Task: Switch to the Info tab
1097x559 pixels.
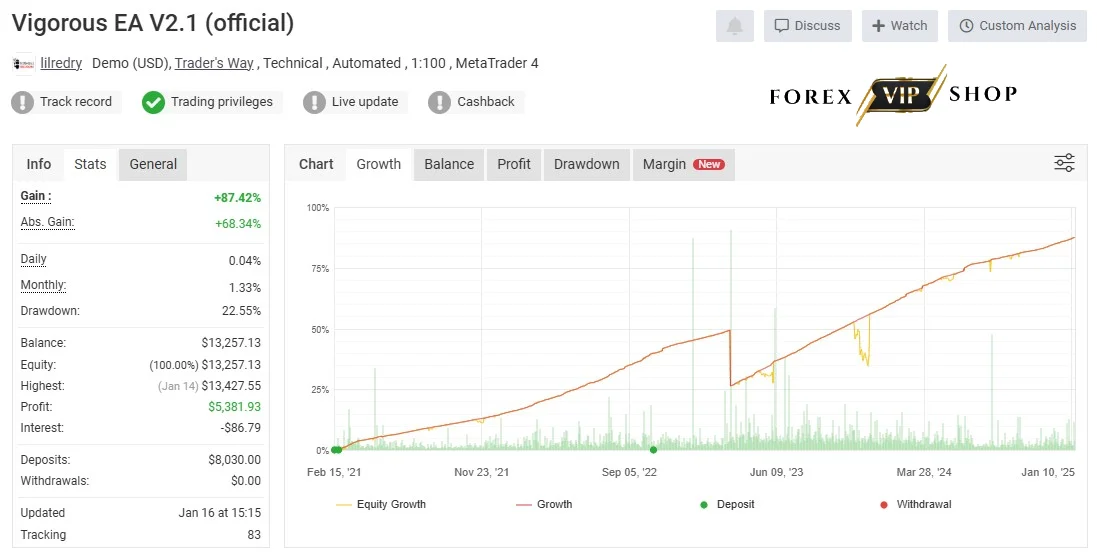Action: pyautogui.click(x=38, y=164)
